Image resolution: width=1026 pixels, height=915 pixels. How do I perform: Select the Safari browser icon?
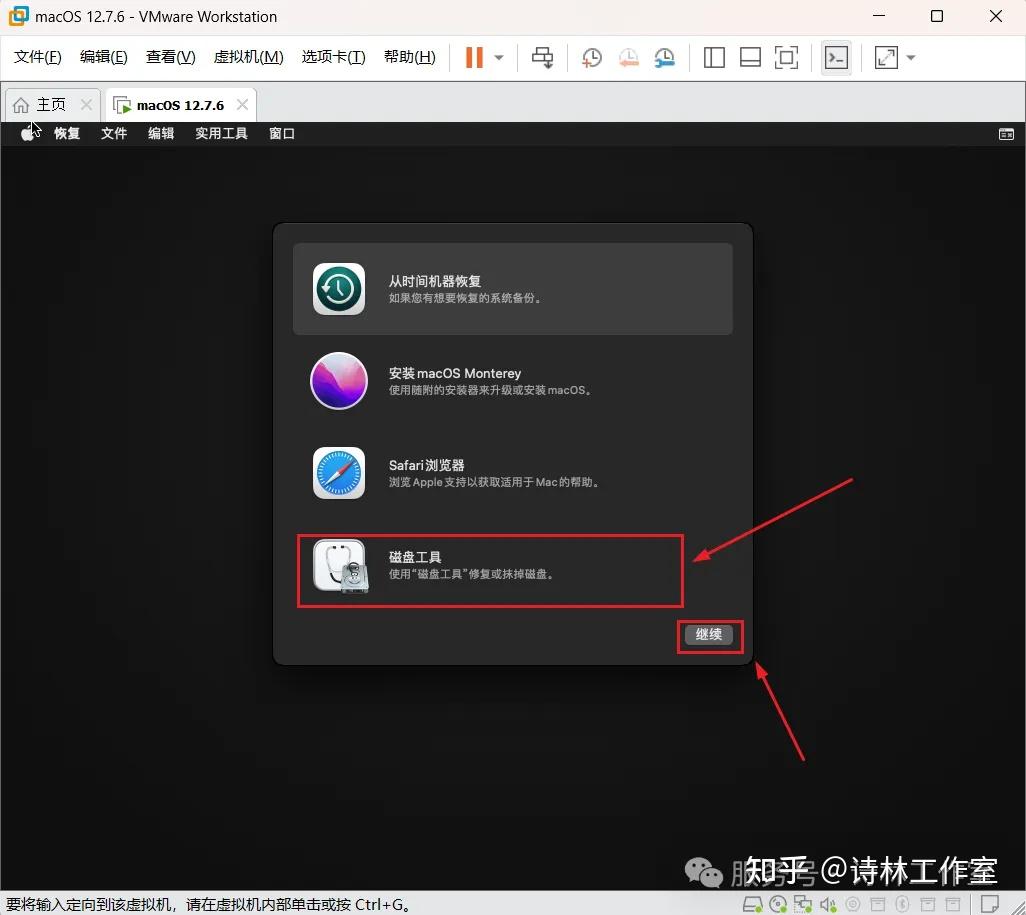[x=338, y=473]
